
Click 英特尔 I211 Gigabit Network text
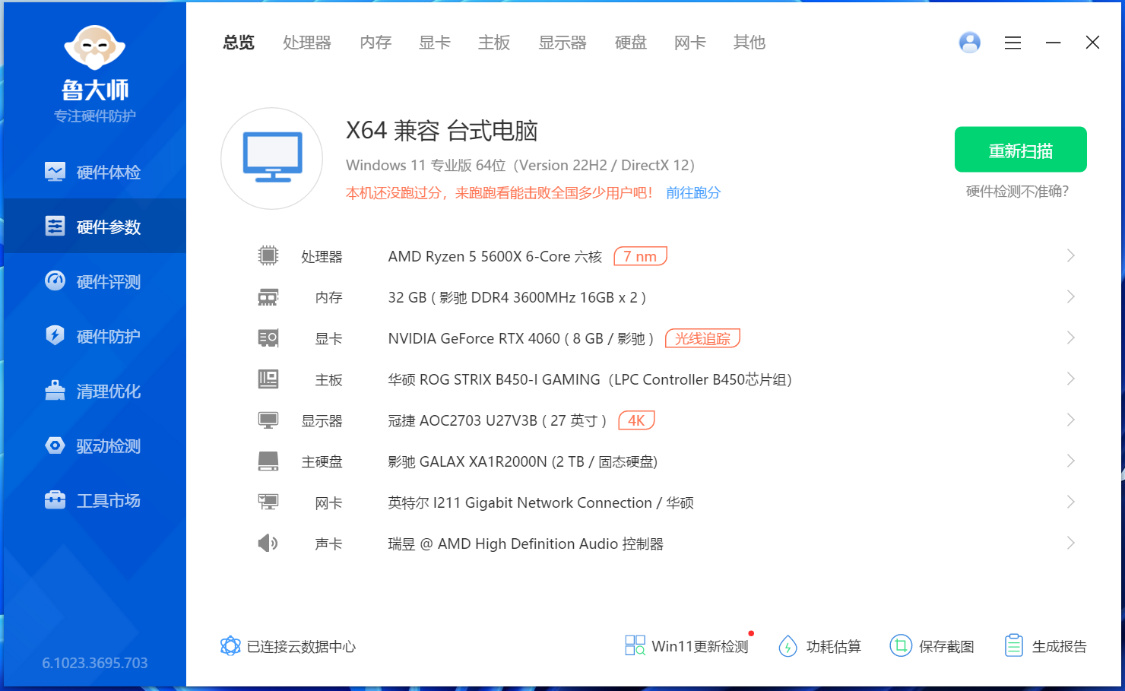click(540, 502)
